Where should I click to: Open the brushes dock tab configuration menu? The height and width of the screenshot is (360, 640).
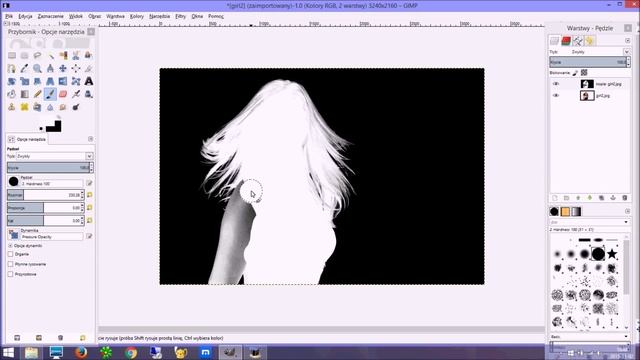pos(627,211)
